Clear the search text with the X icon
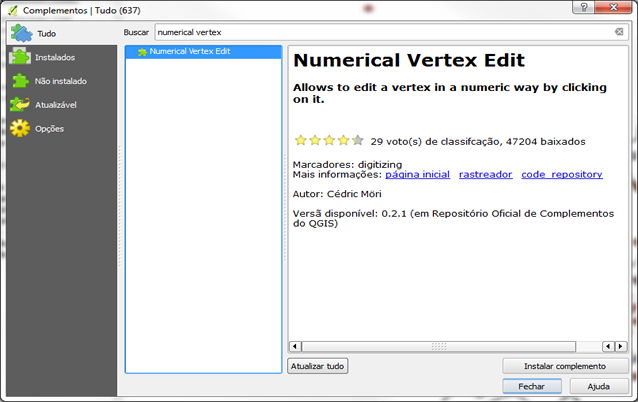 coord(618,32)
